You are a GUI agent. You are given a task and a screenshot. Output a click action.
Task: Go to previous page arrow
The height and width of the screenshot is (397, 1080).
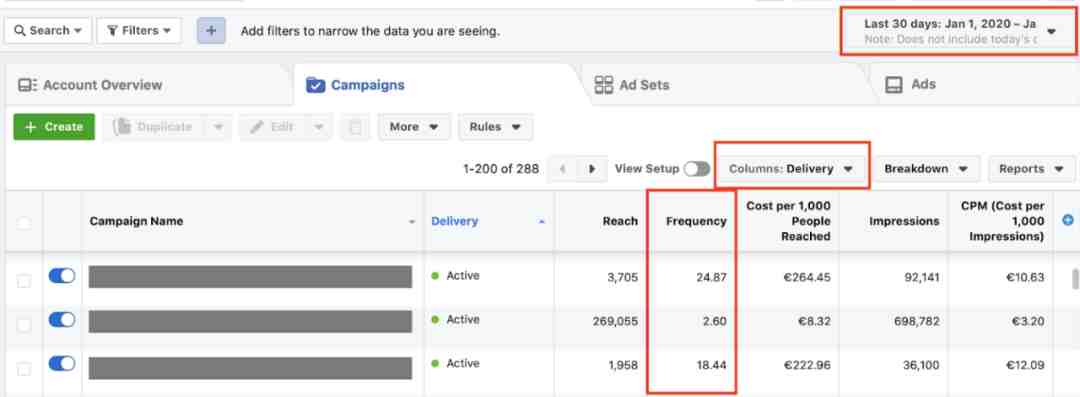coord(563,169)
